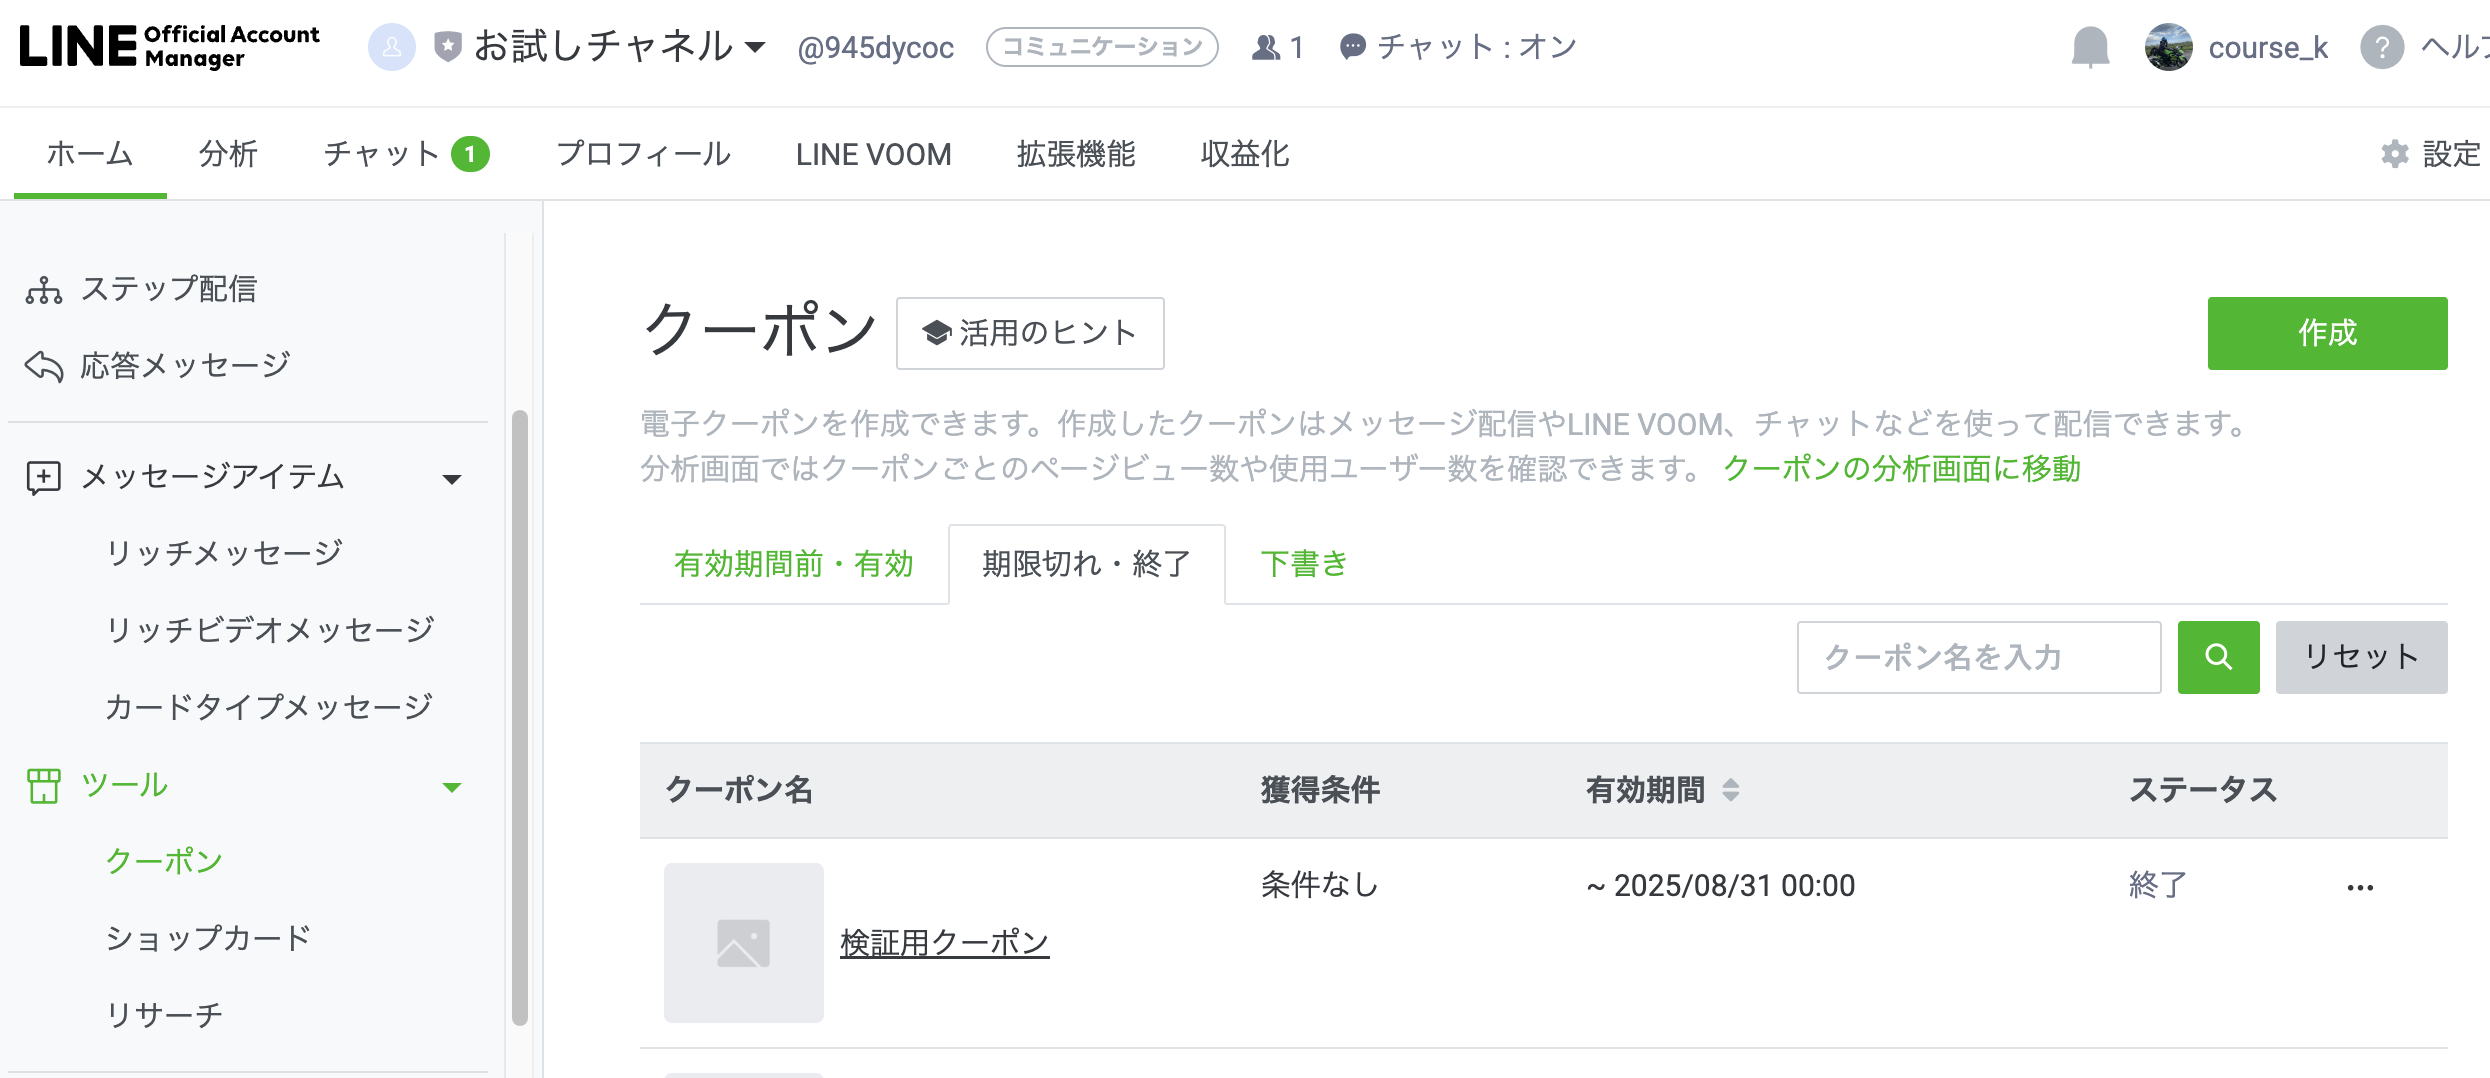Open リッチビデオメッセージ in the sidebar
This screenshot has width=2490, height=1078.
click(x=270, y=630)
